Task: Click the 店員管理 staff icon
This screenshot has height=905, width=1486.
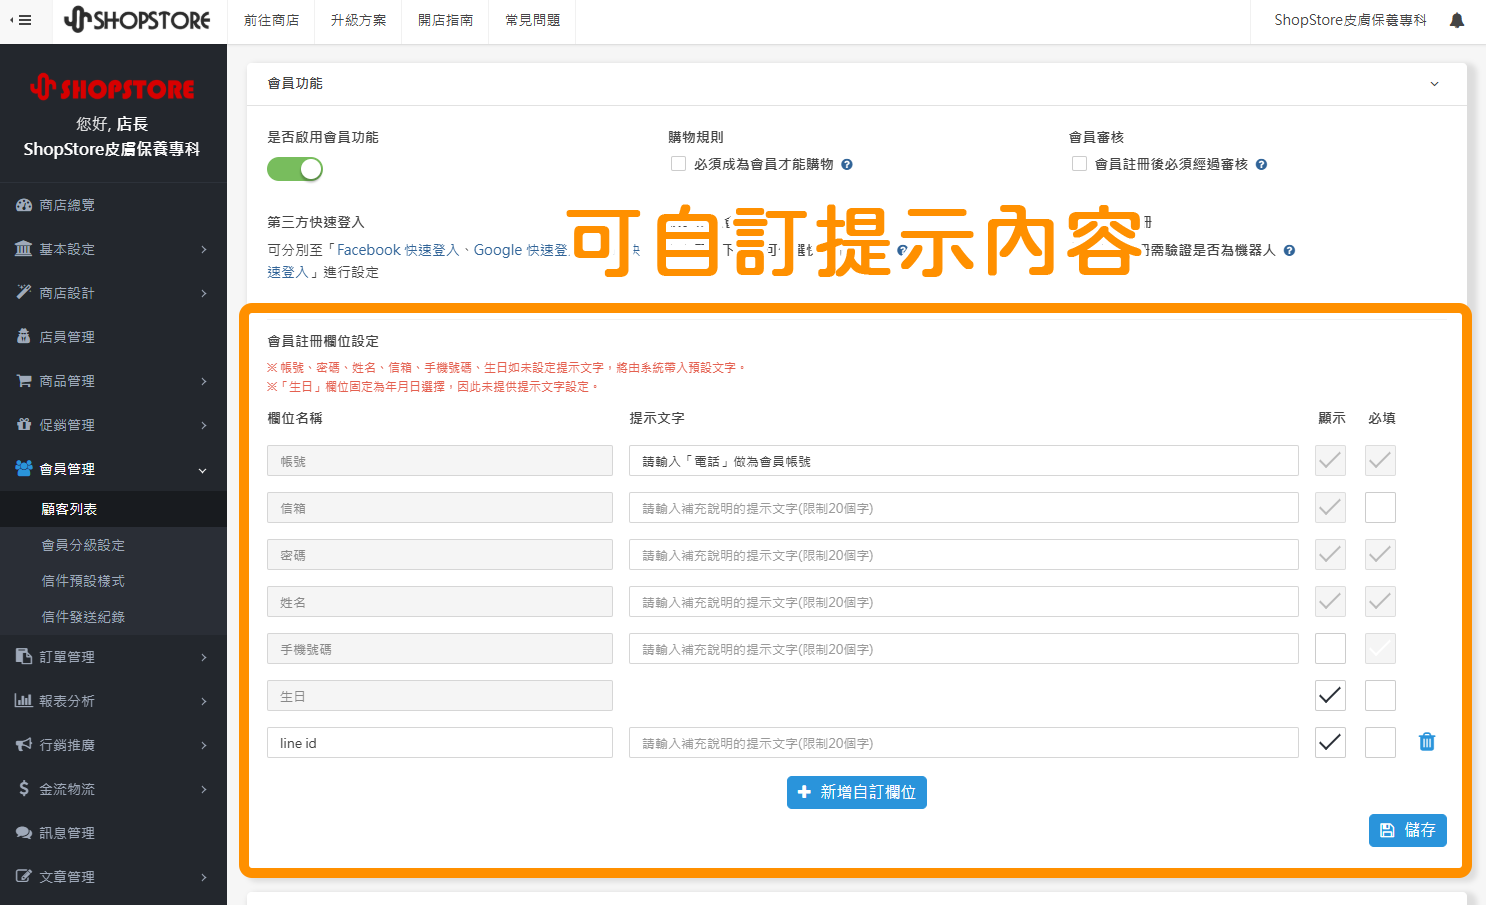Action: 24,337
